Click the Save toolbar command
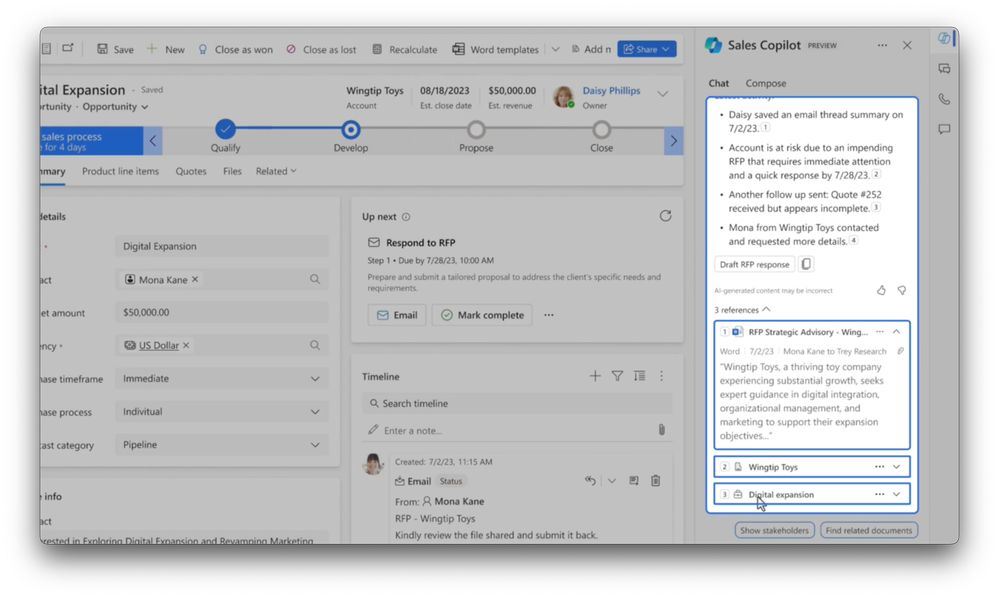This screenshot has width=999, height=597. point(115,49)
